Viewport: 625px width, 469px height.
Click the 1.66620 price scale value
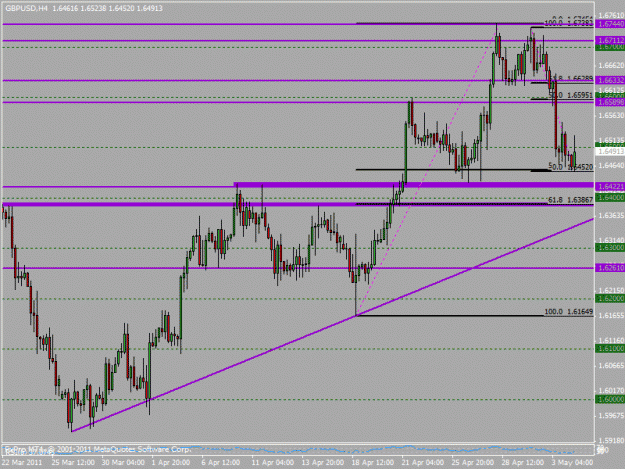(x=611, y=65)
